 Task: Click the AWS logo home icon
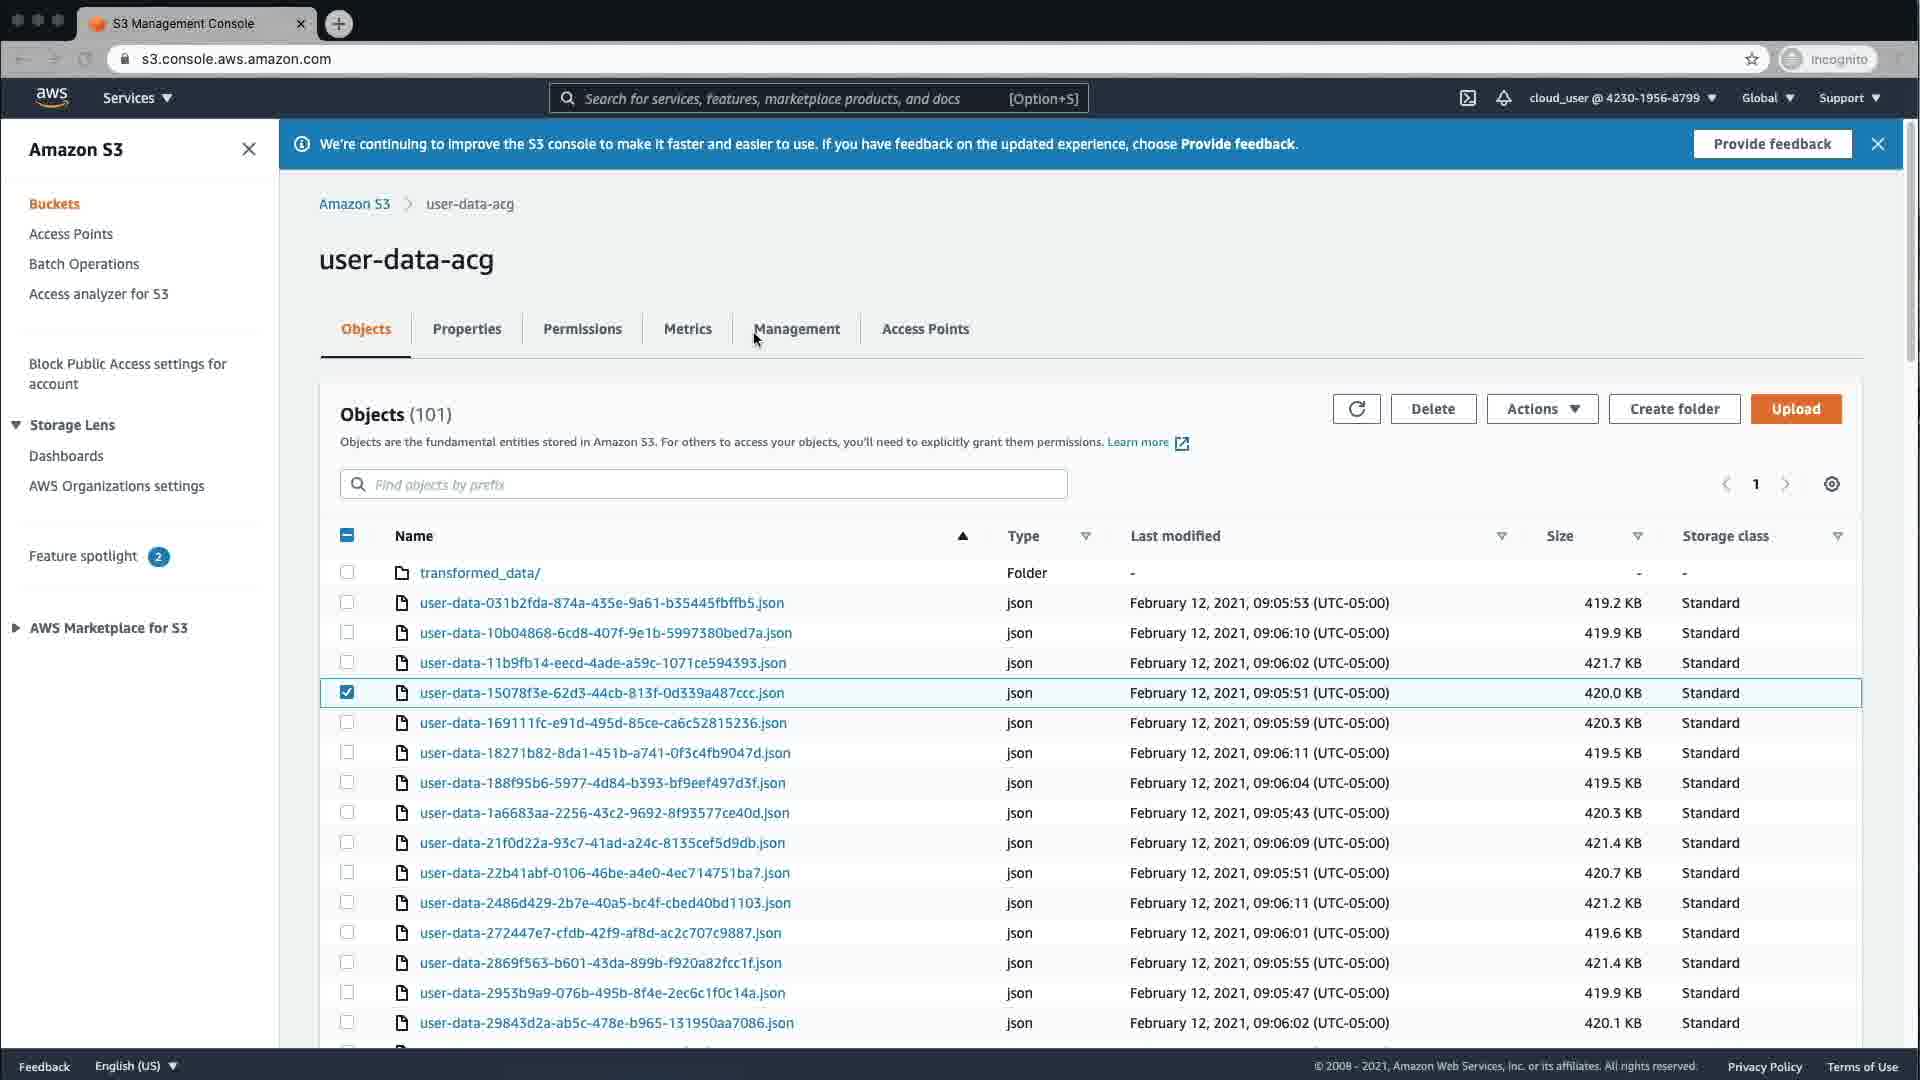tap(52, 97)
